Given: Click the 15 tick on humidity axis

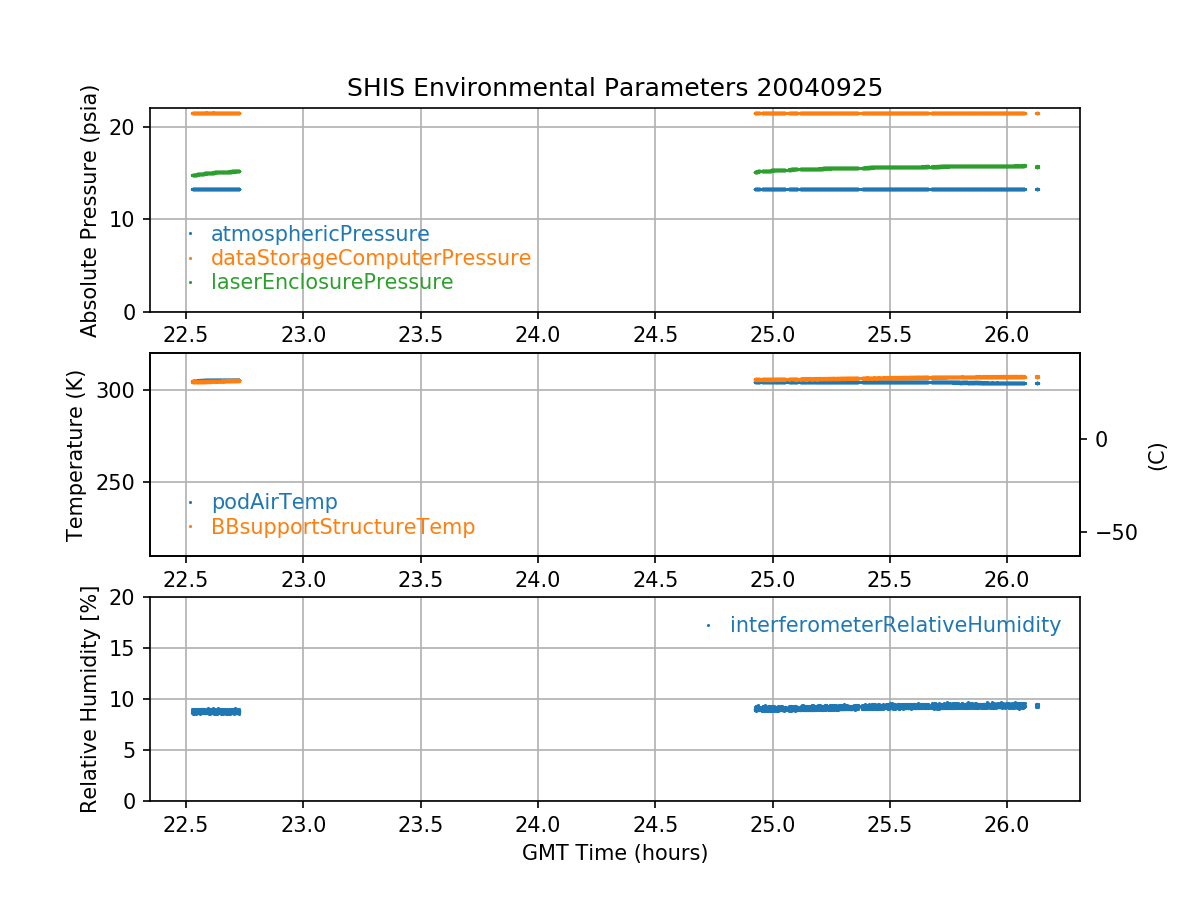Looking at the screenshot, I should [127, 648].
